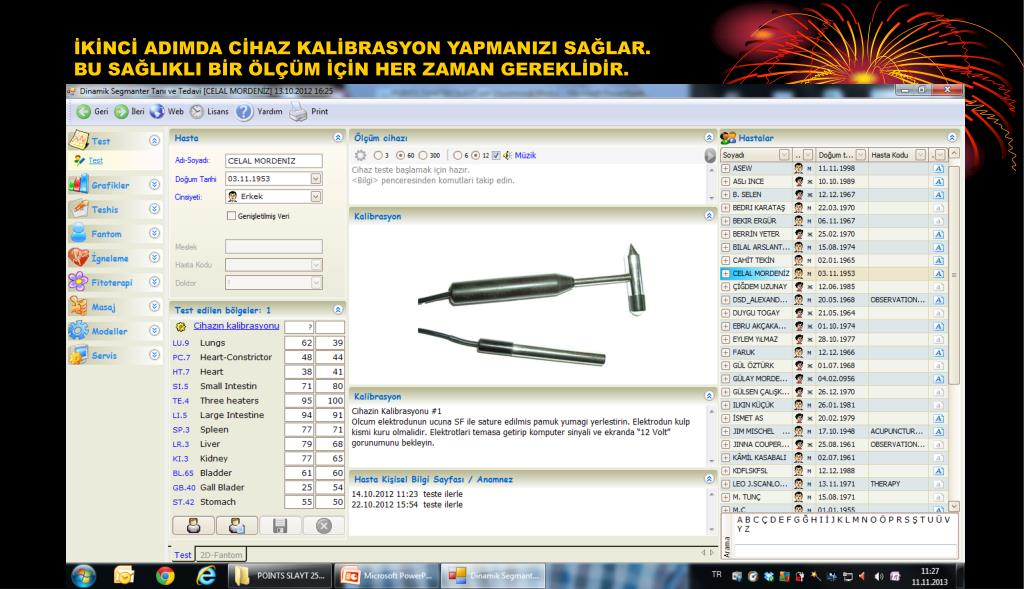This screenshot has height=589, width=1024.
Task: Click the Müzik link label
Action: coord(525,155)
